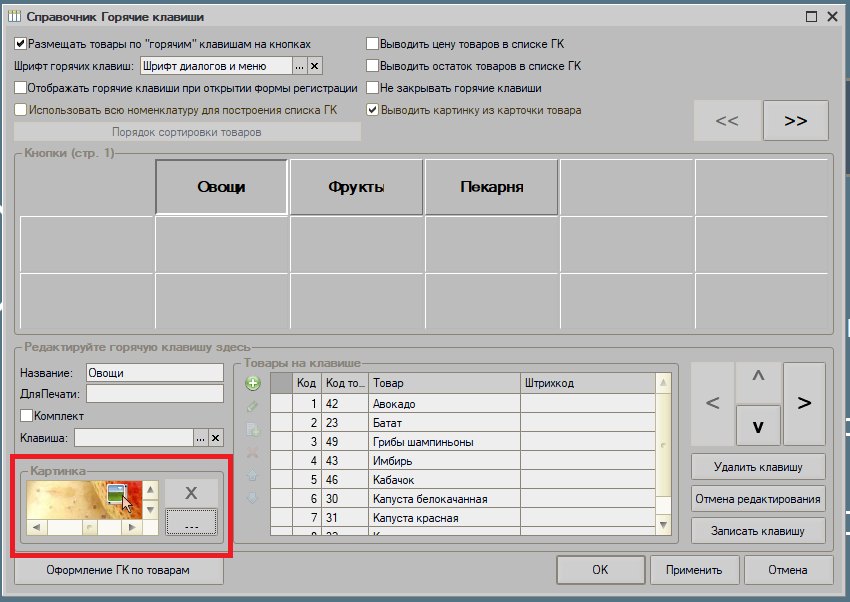
Task: Click the products table scrollbar down arrow
Action: click(x=664, y=525)
